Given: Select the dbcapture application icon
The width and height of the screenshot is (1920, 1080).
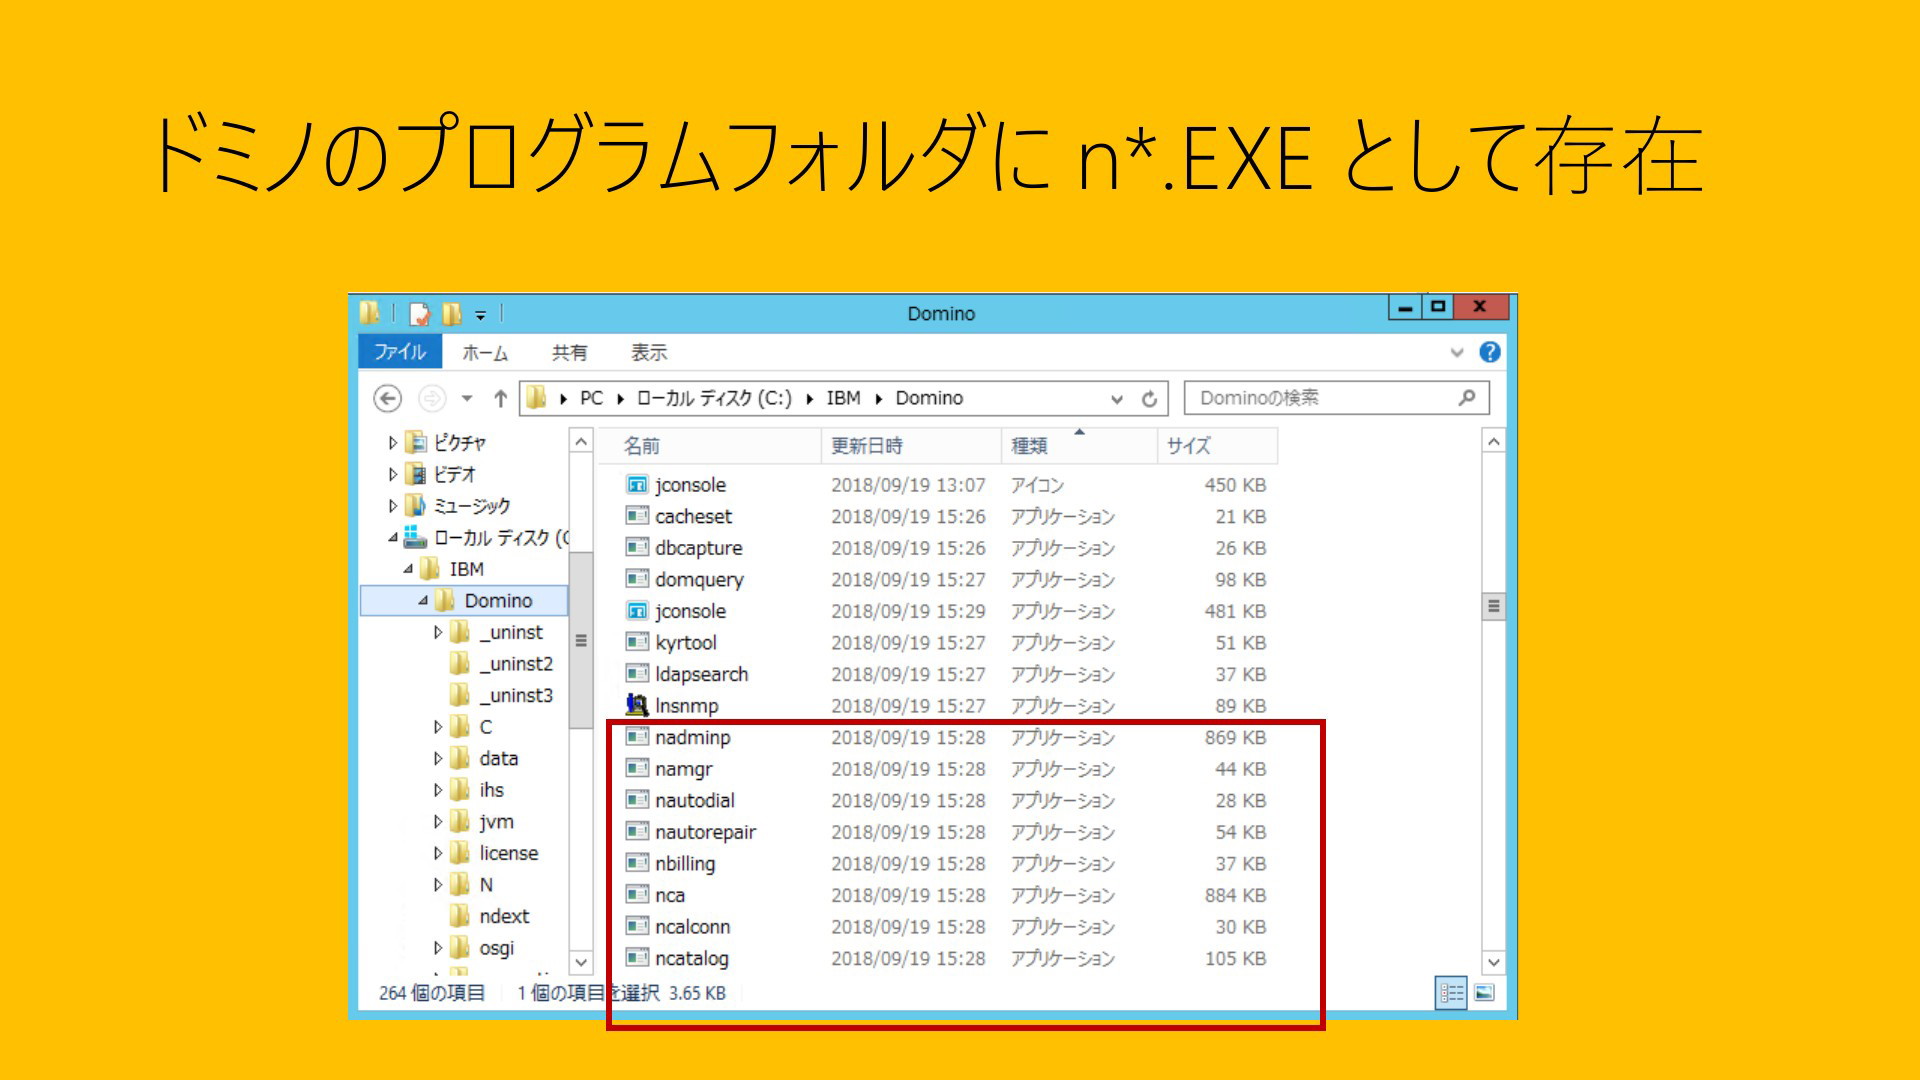Looking at the screenshot, I should click(x=637, y=548).
